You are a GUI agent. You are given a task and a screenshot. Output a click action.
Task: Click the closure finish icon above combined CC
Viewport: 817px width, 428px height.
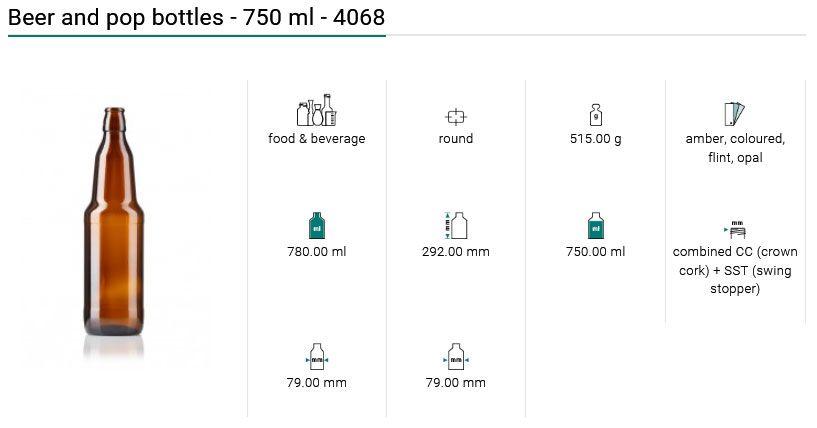point(736,229)
